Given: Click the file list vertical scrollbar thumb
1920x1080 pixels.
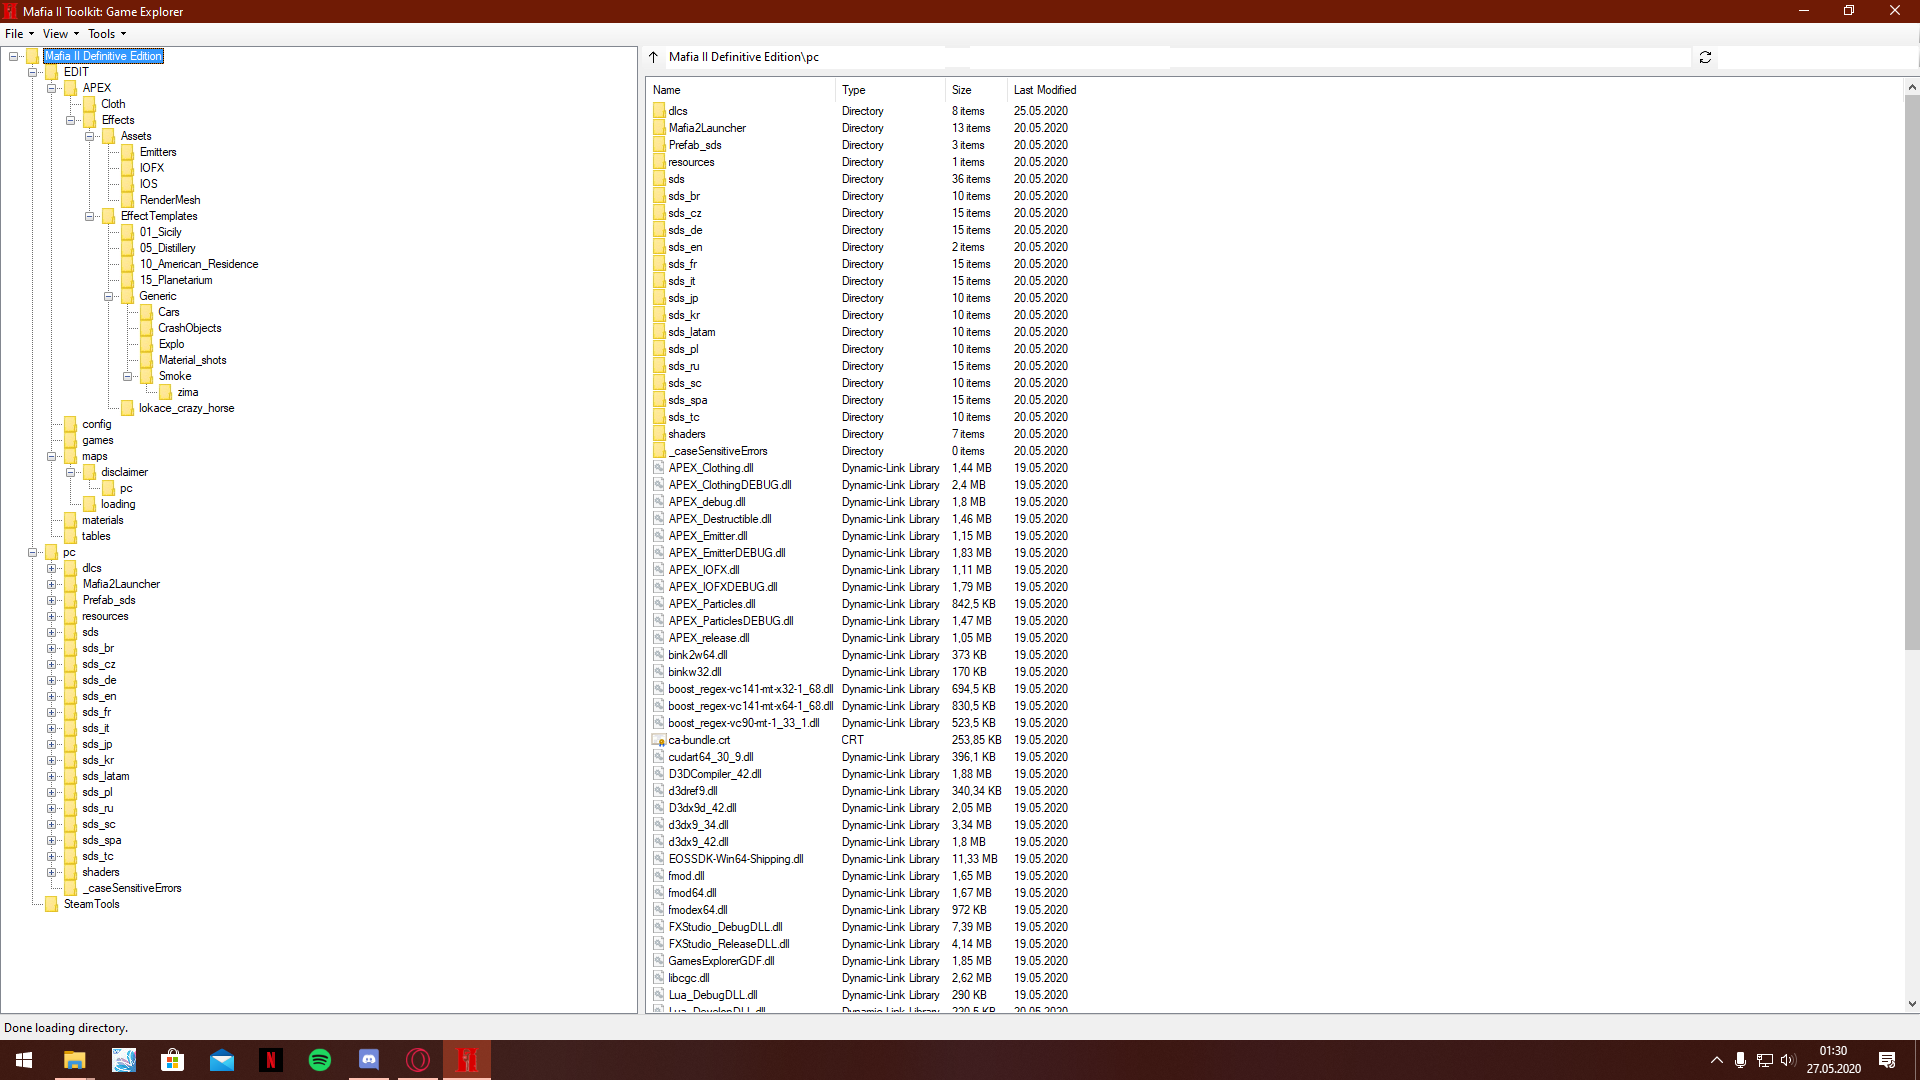Looking at the screenshot, I should 1911,372.
